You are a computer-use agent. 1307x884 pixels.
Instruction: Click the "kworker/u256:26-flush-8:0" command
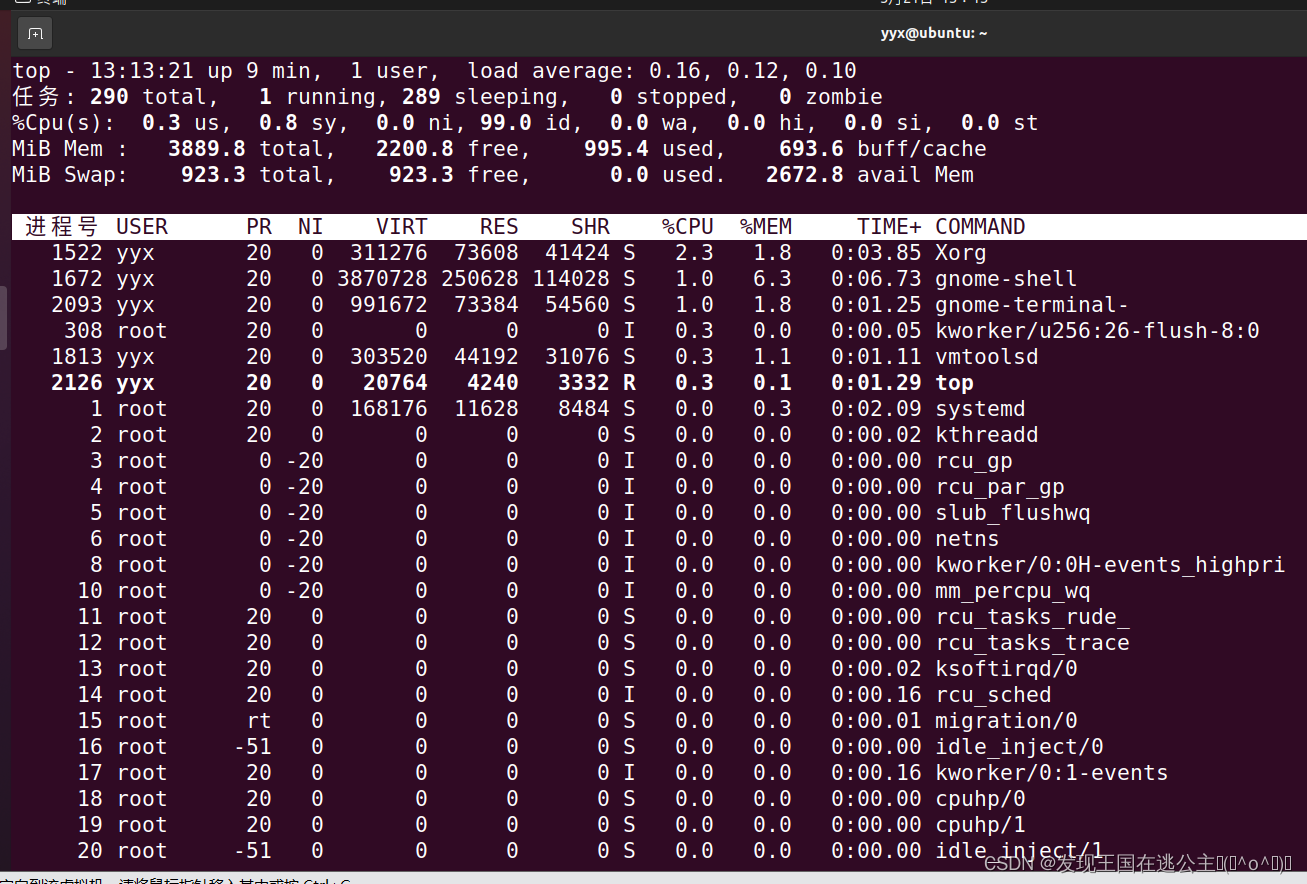(x=1097, y=331)
